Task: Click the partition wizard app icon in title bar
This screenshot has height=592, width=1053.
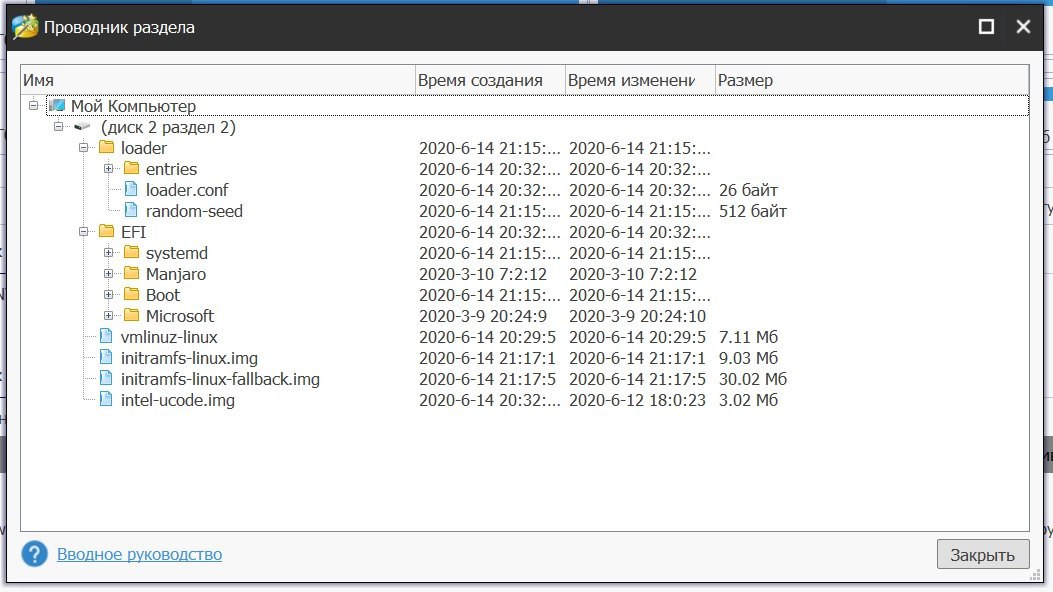Action: coord(25,27)
